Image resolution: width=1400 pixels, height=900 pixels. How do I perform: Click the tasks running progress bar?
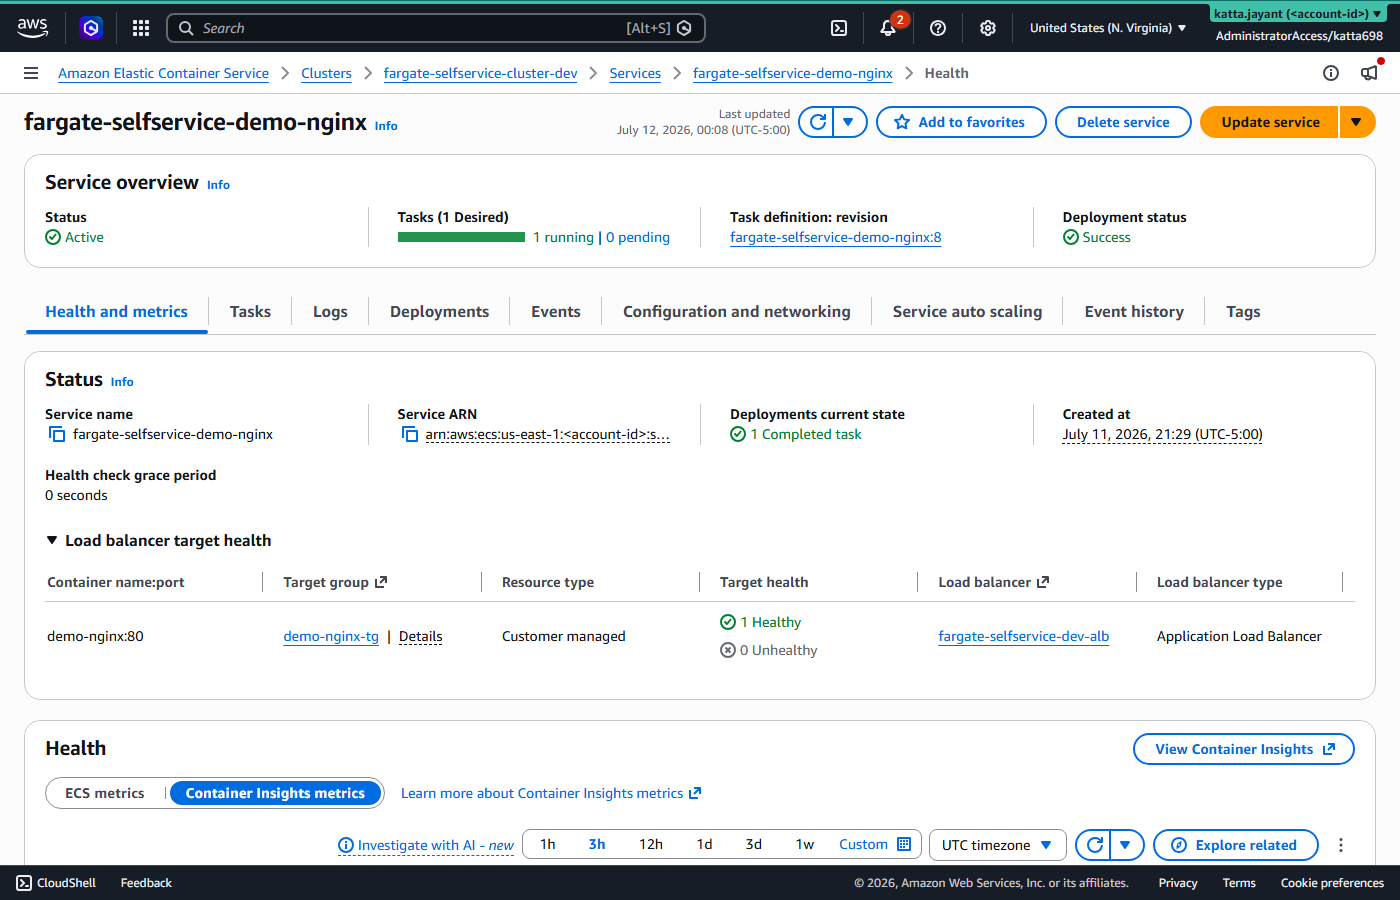click(x=461, y=237)
